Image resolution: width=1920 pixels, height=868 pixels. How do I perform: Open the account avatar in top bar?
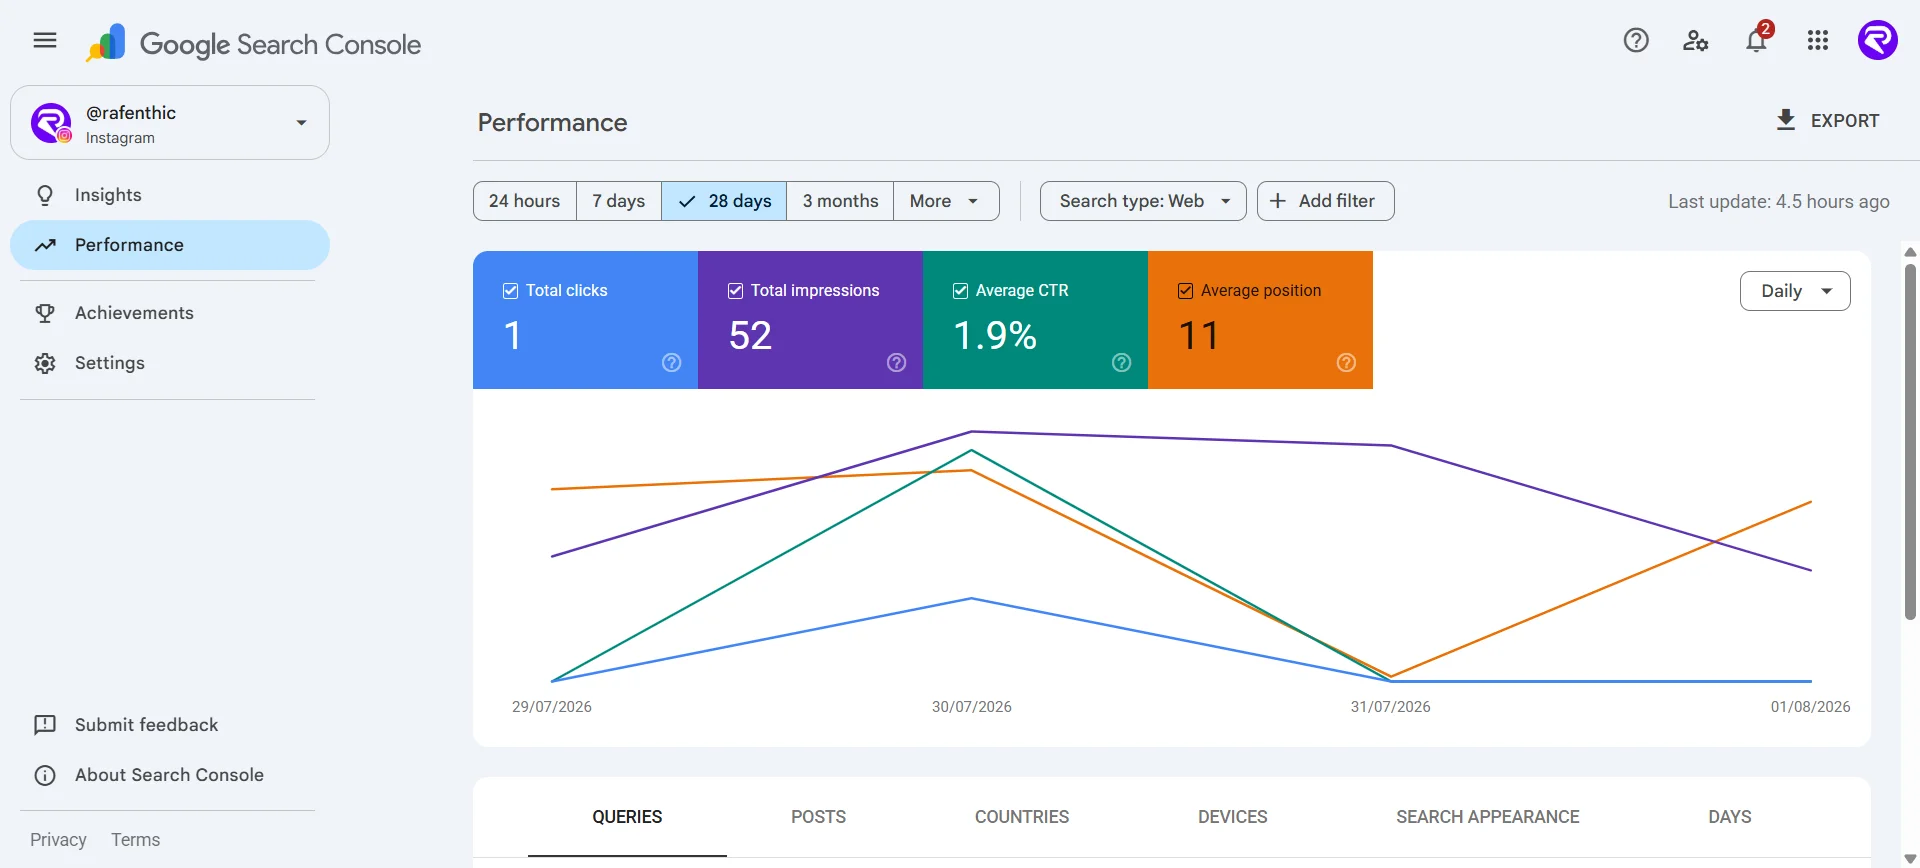click(x=1878, y=41)
